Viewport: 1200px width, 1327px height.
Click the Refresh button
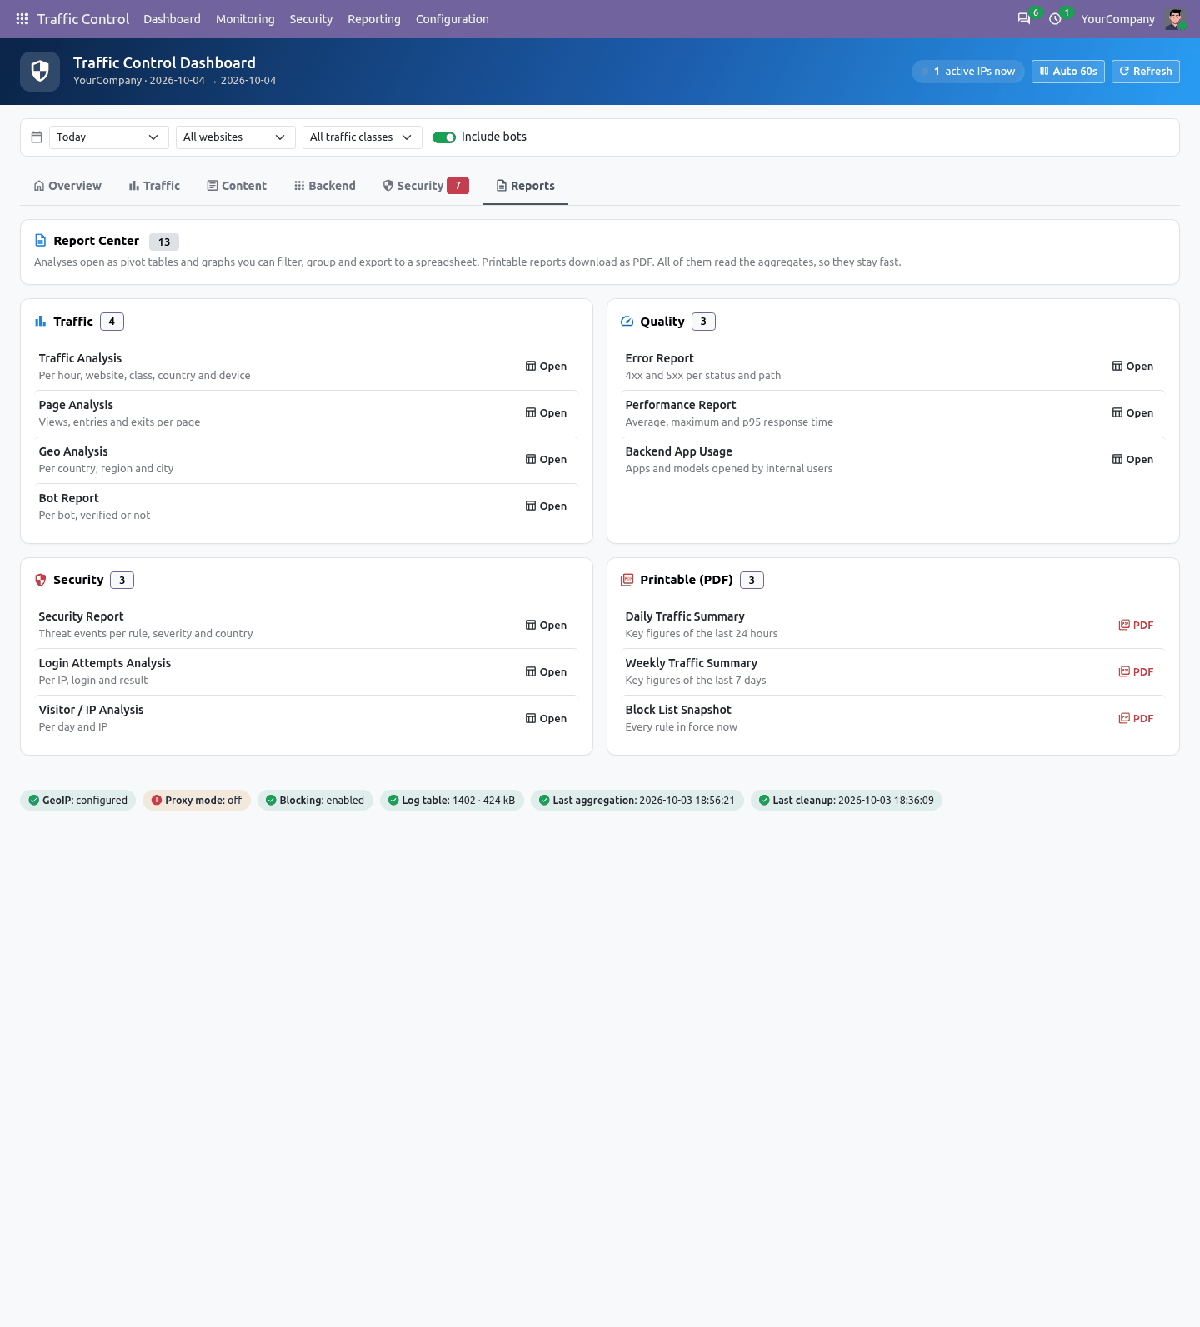[1146, 71]
